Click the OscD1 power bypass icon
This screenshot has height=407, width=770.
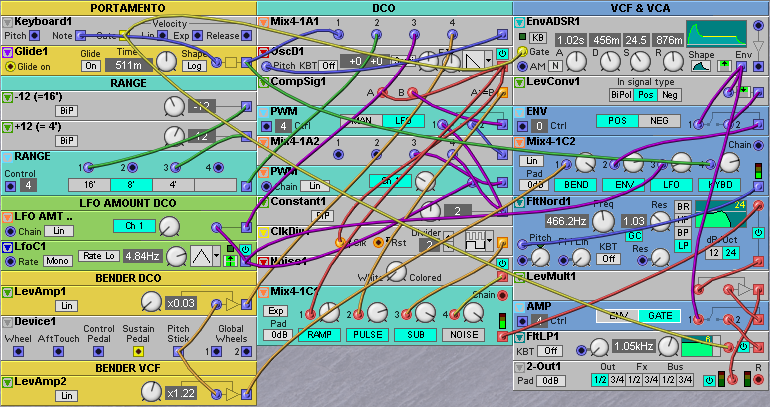(x=501, y=52)
